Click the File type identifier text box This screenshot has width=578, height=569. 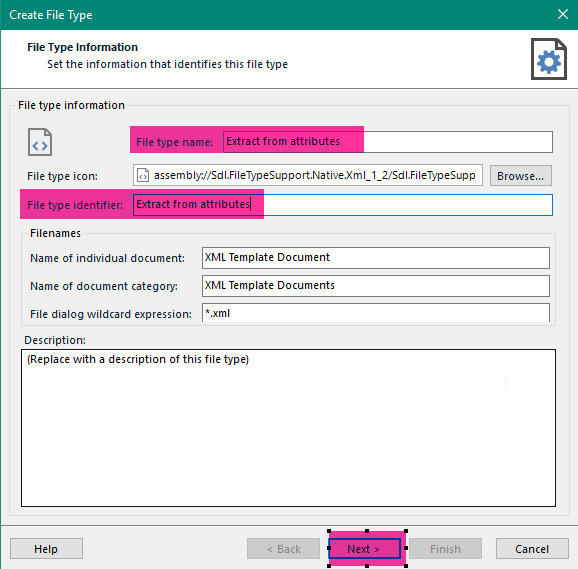[x=342, y=205]
